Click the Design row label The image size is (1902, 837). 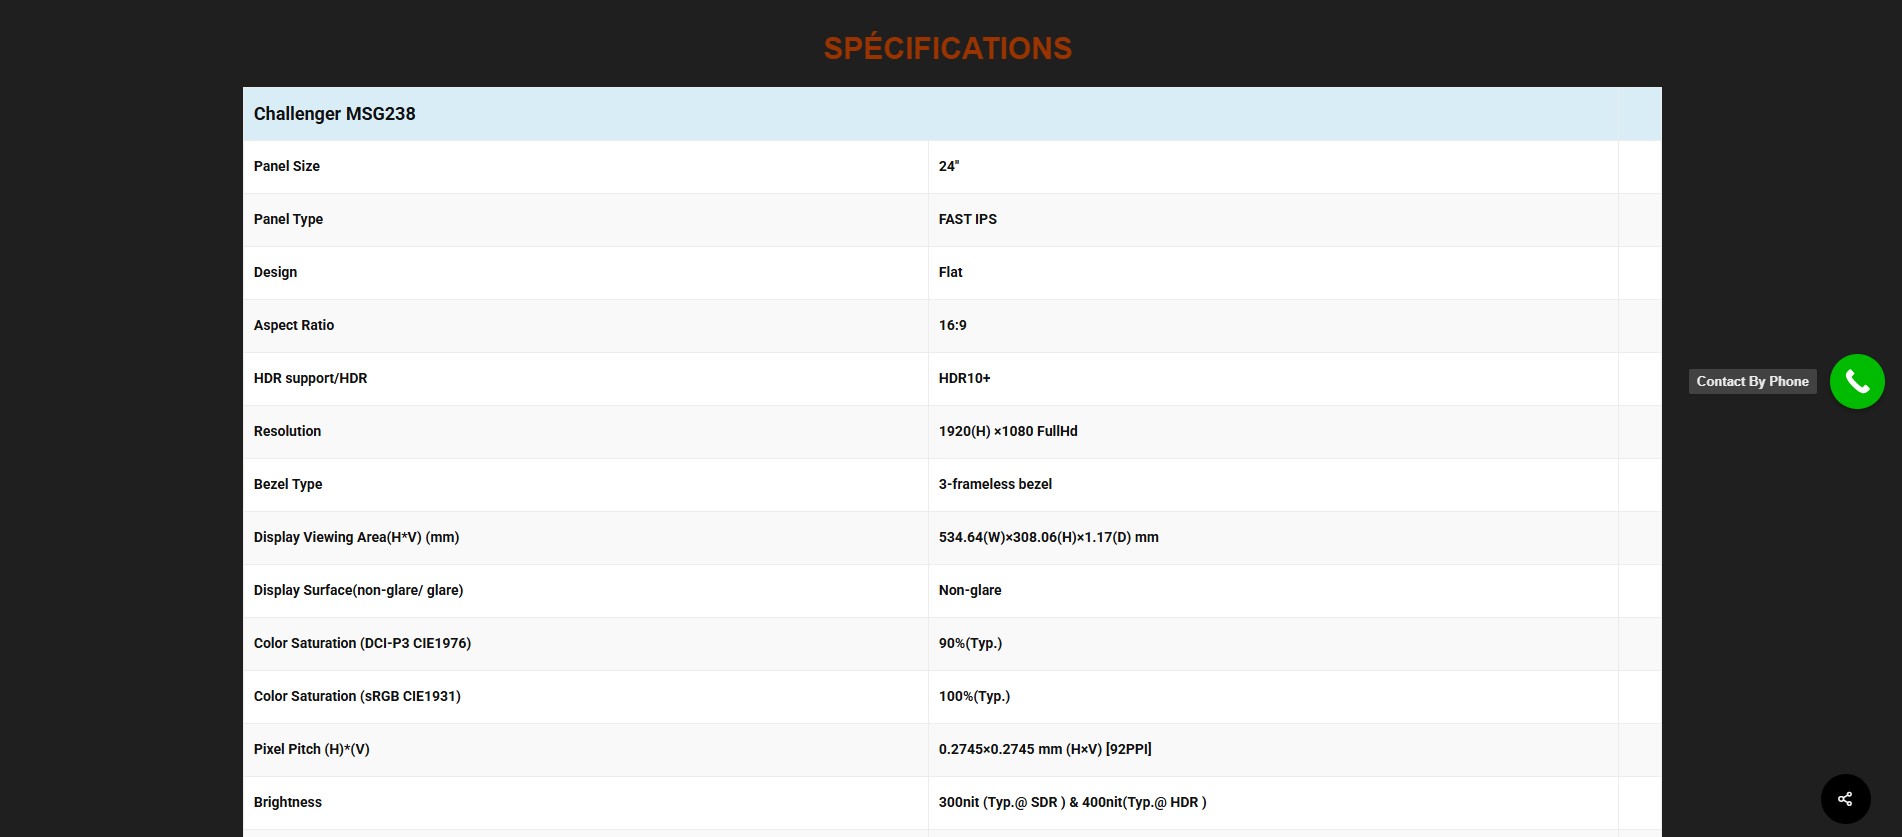click(x=275, y=272)
